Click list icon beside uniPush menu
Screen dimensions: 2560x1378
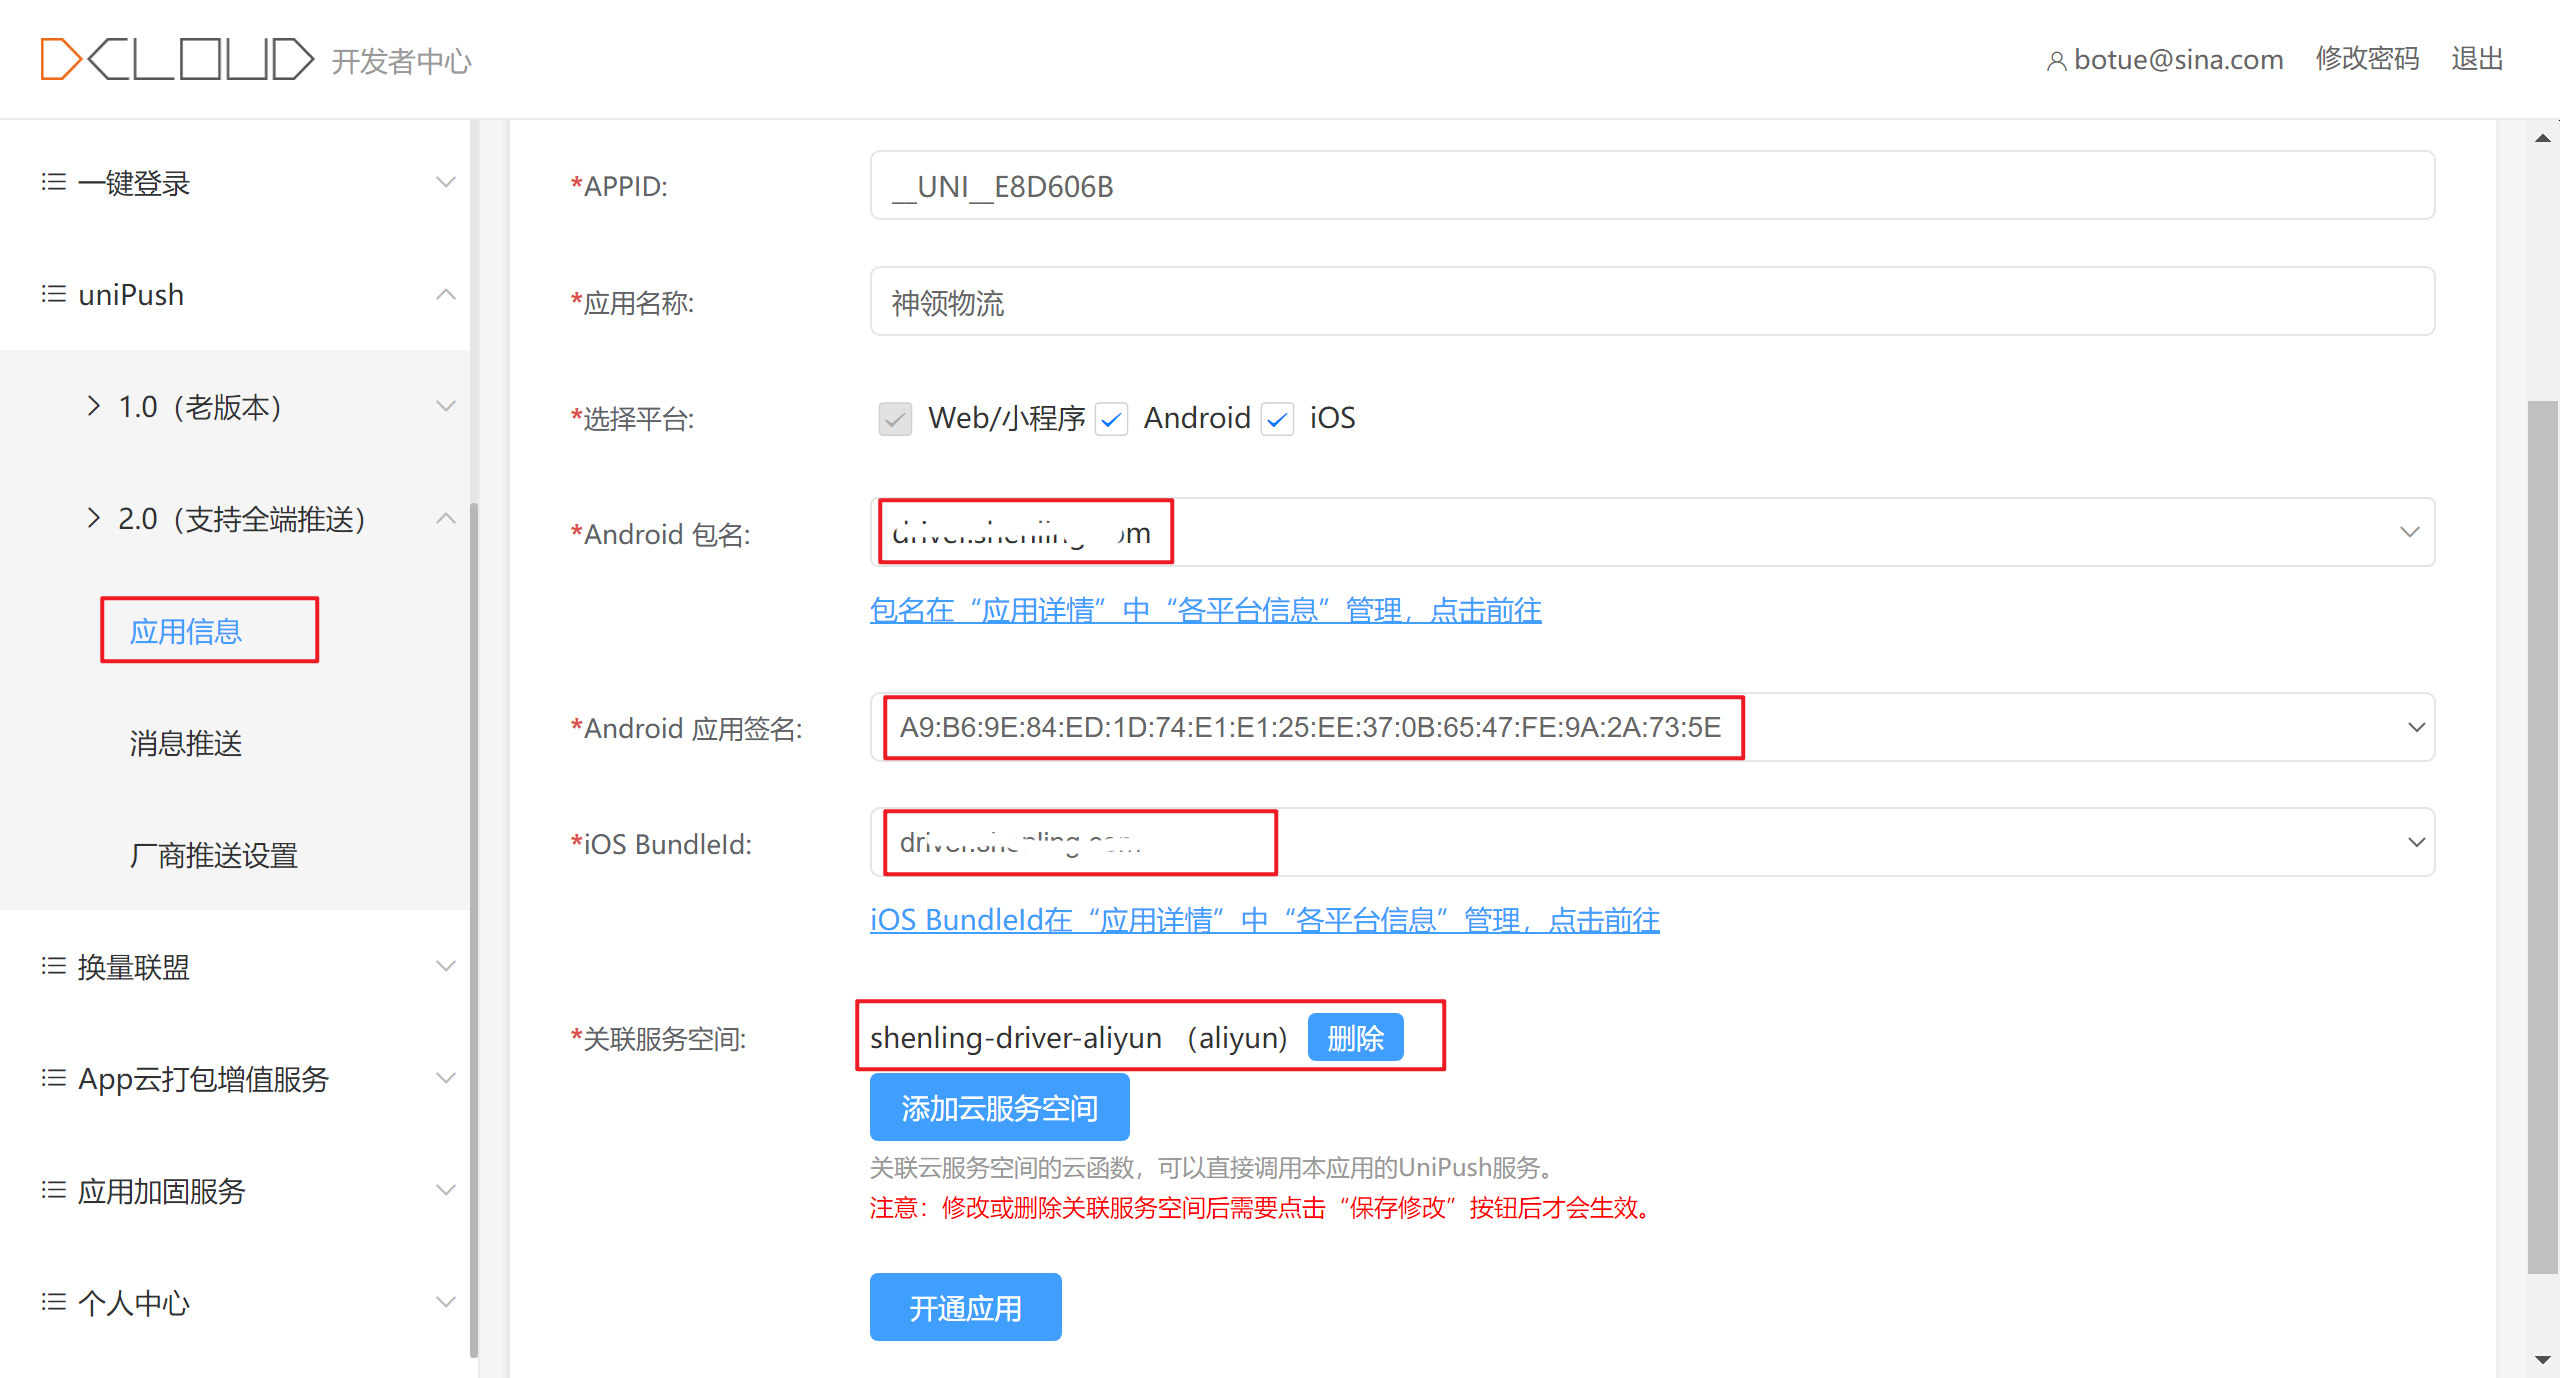[53, 294]
